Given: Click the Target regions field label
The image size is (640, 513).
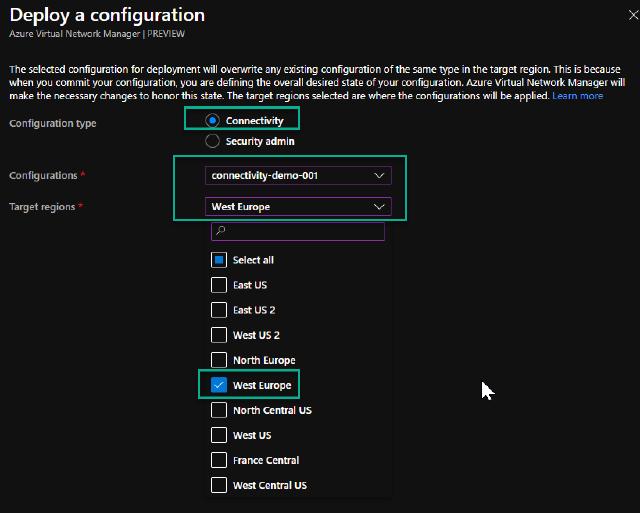Looking at the screenshot, I should [44, 206].
